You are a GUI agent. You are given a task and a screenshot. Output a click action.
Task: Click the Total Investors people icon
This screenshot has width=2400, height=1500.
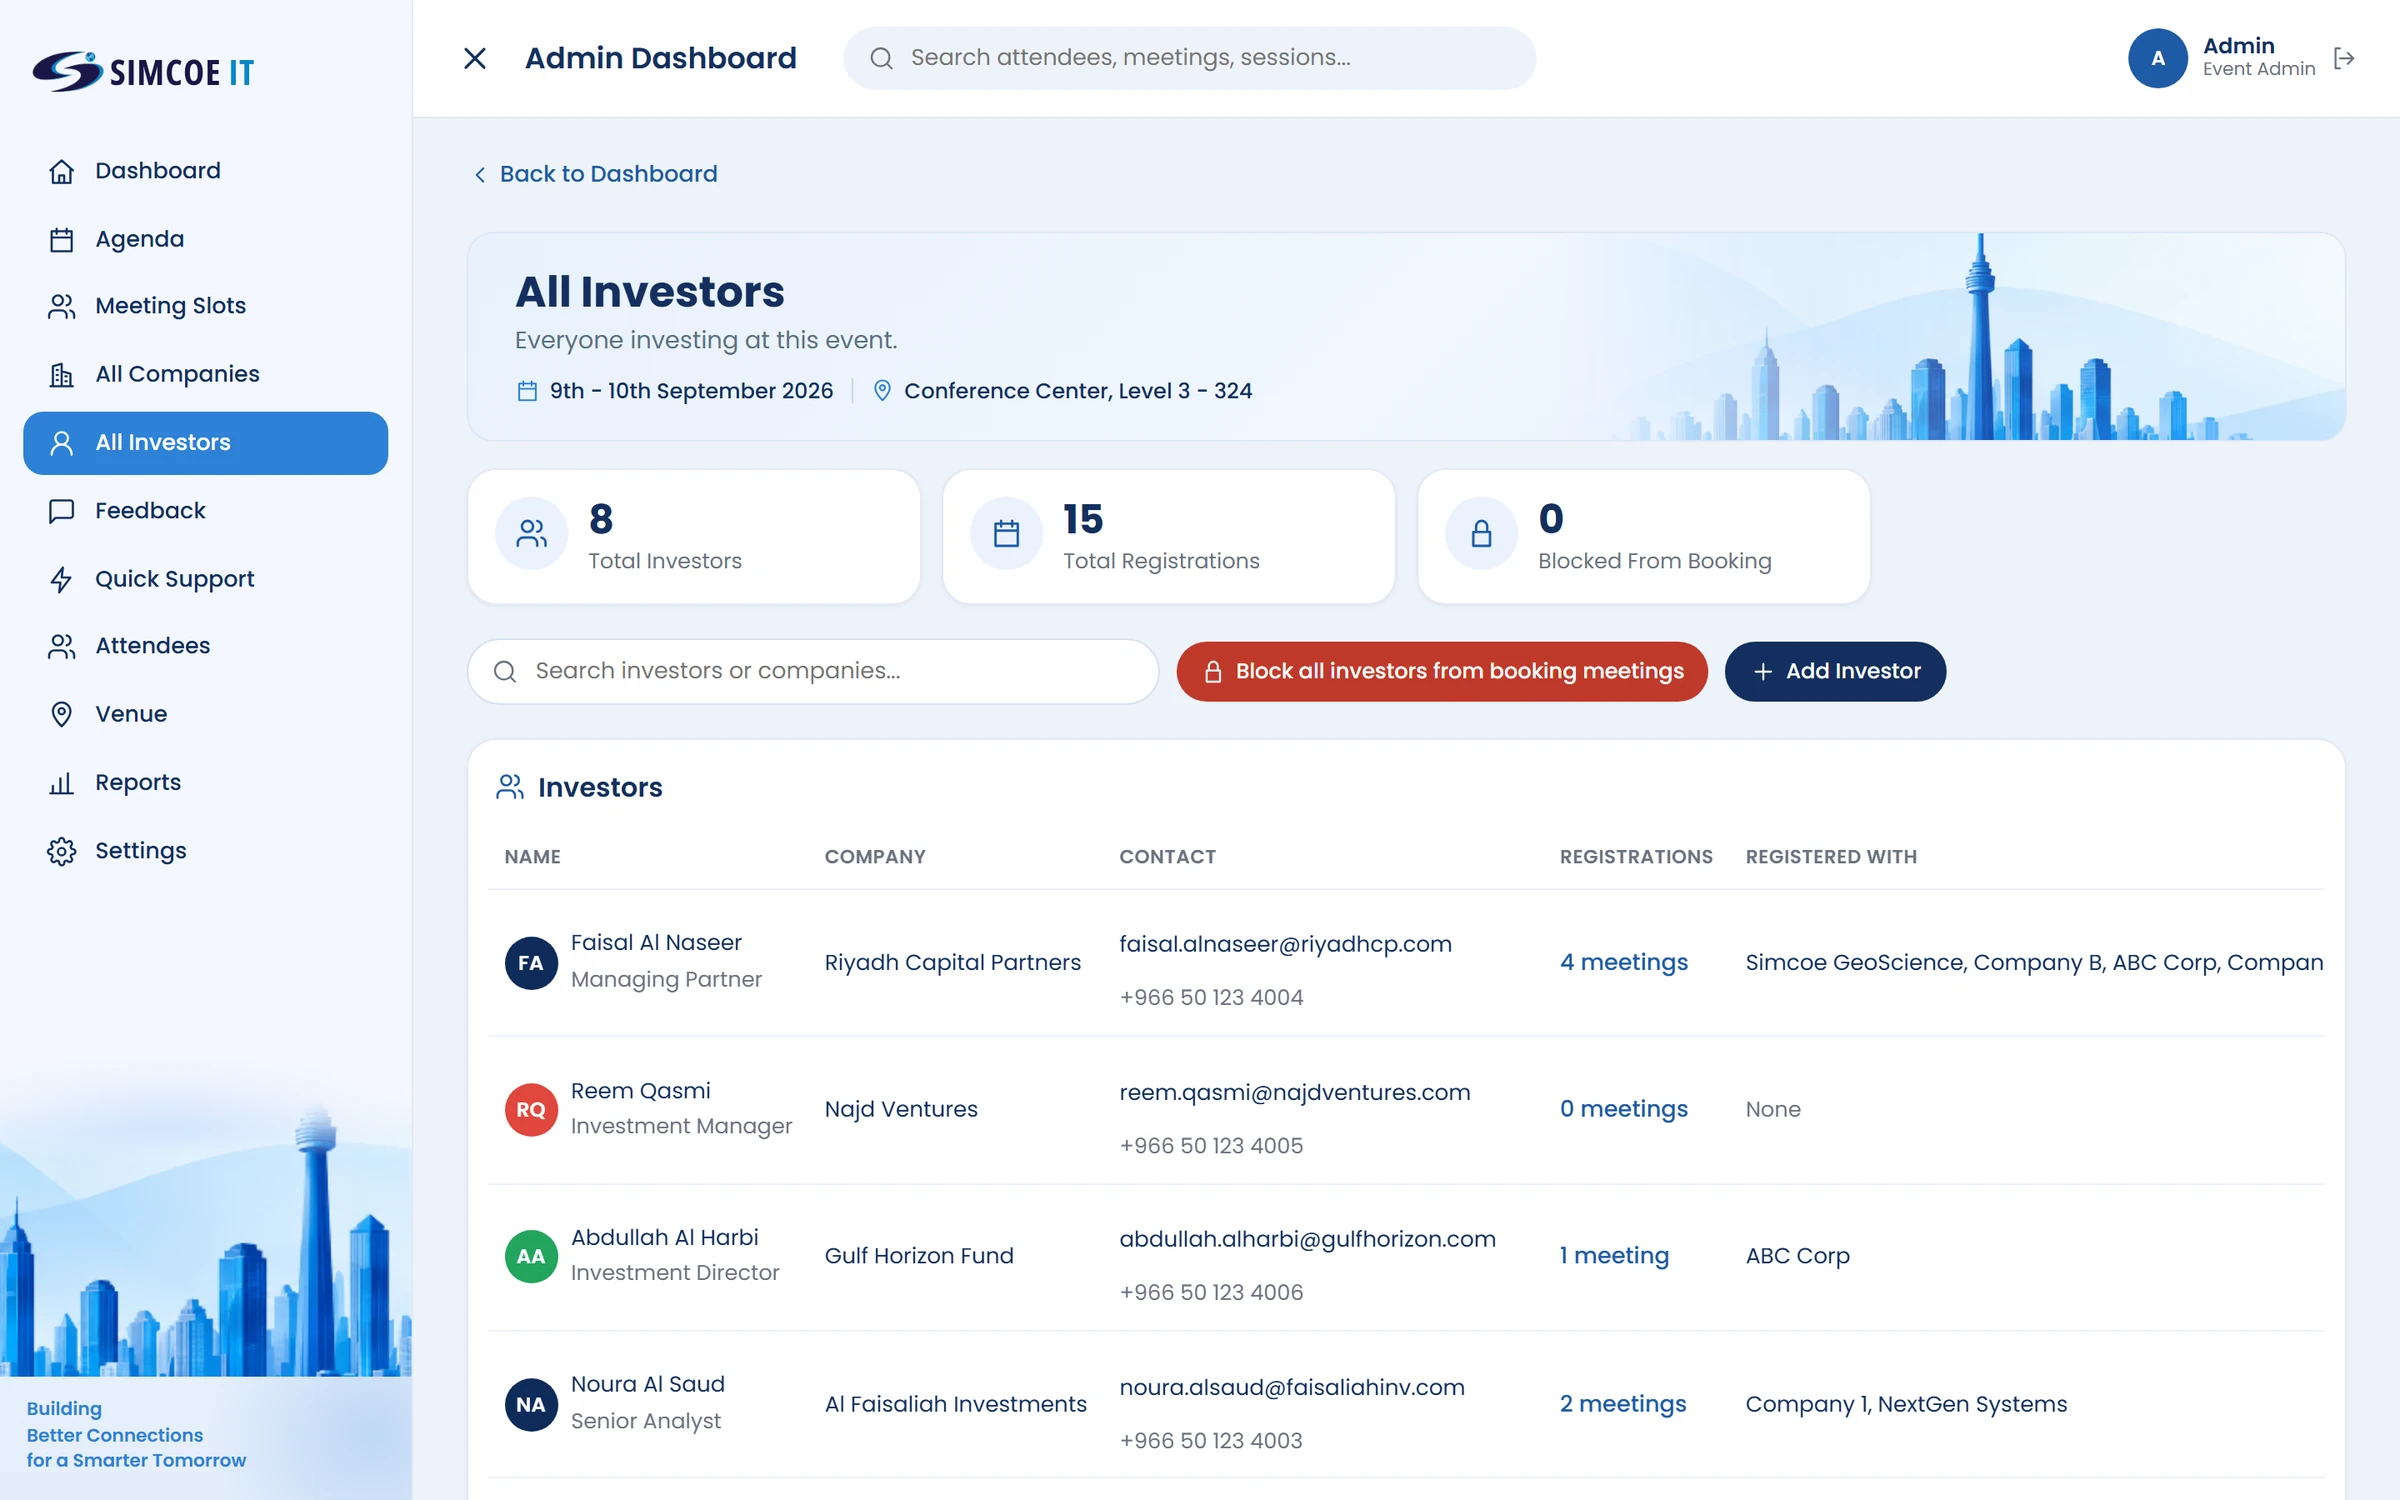pyautogui.click(x=531, y=534)
